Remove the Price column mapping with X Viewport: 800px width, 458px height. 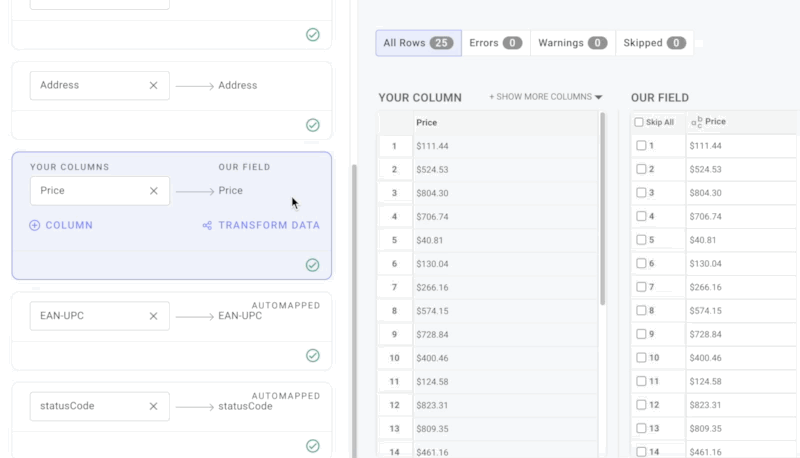(x=153, y=191)
